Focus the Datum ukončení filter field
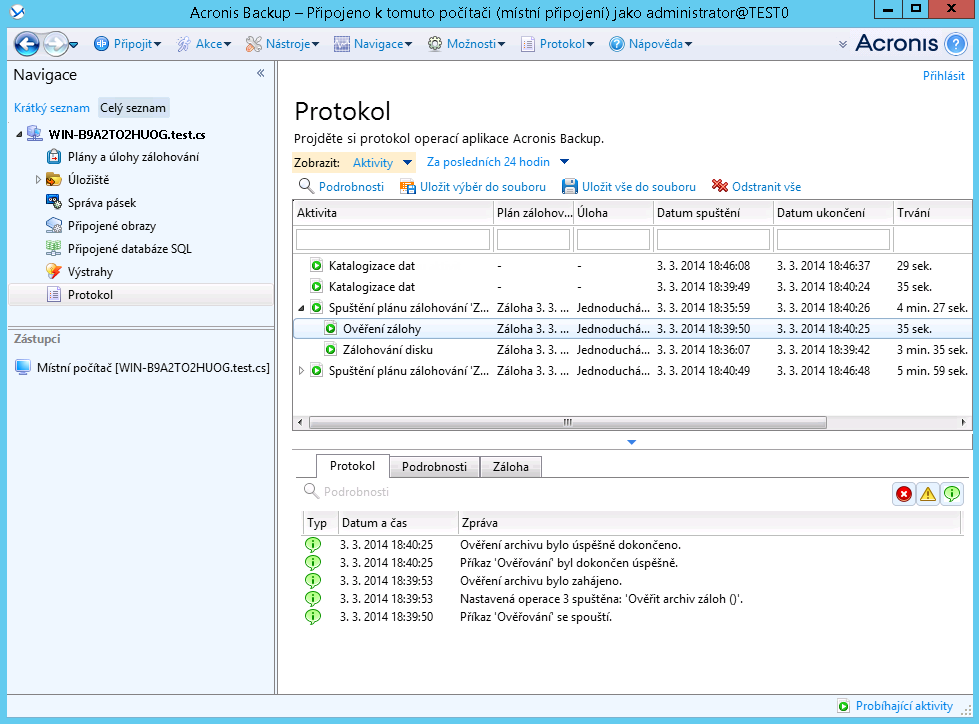This screenshot has width=979, height=724. [x=833, y=239]
